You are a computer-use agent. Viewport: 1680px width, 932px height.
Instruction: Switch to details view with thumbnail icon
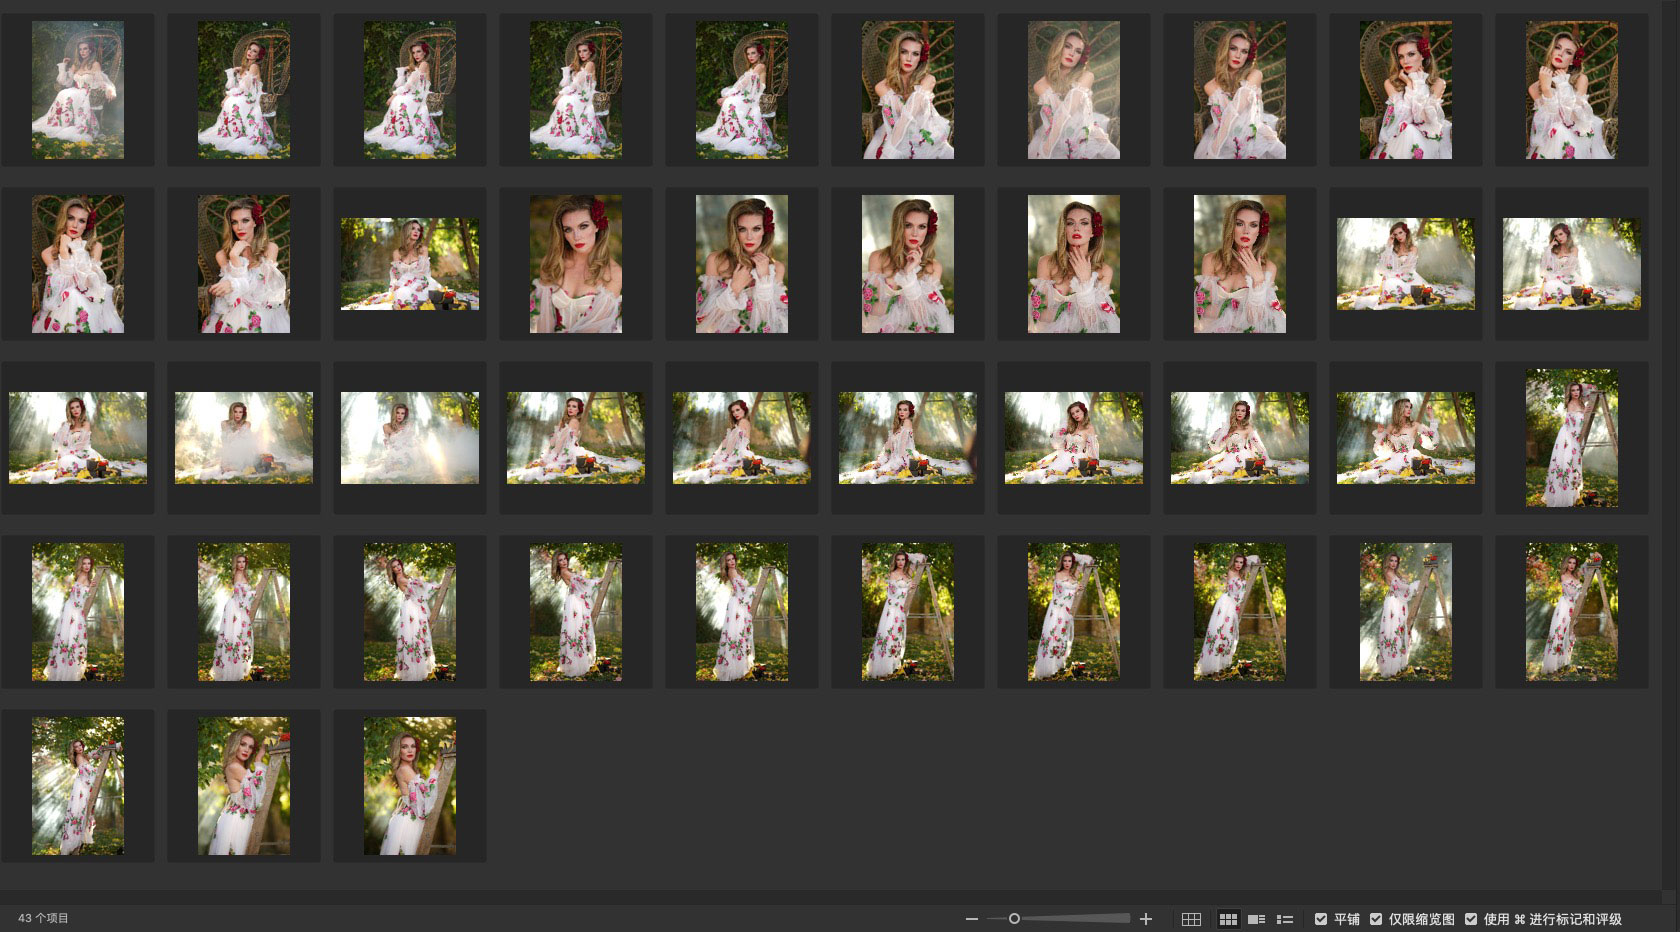pyautogui.click(x=1257, y=919)
